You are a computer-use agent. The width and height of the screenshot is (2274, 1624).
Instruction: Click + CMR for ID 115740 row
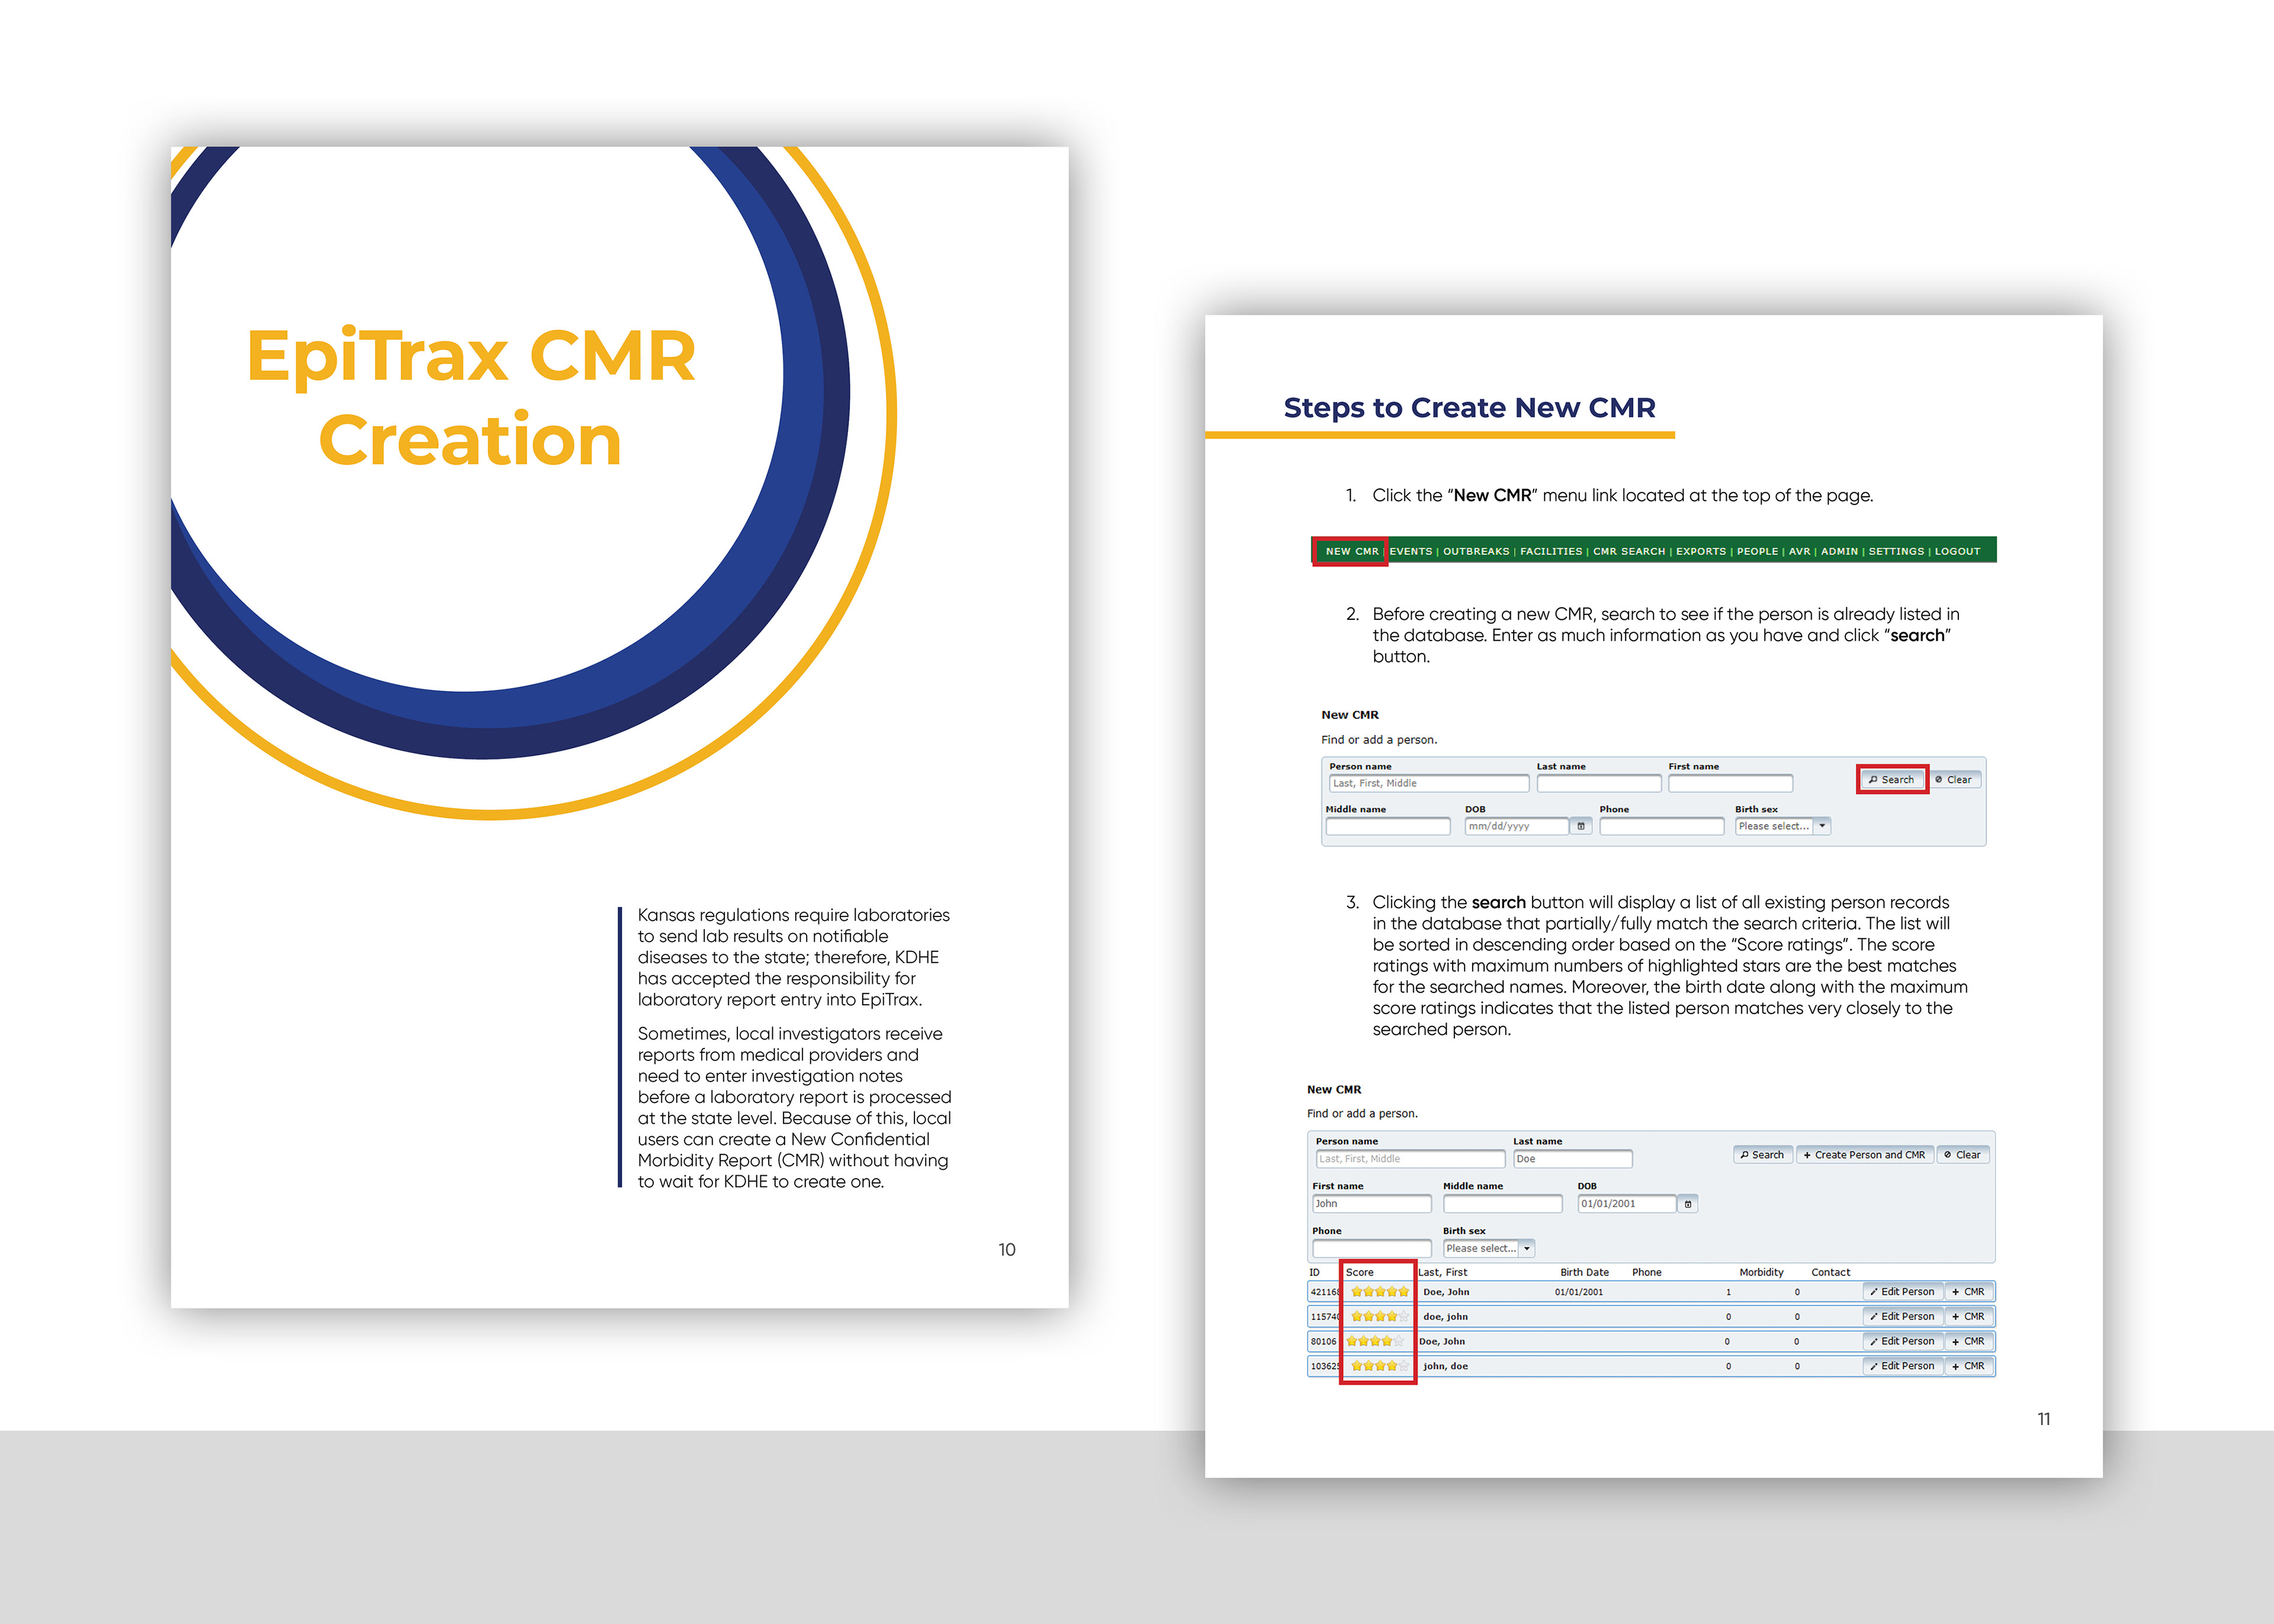[1968, 1317]
